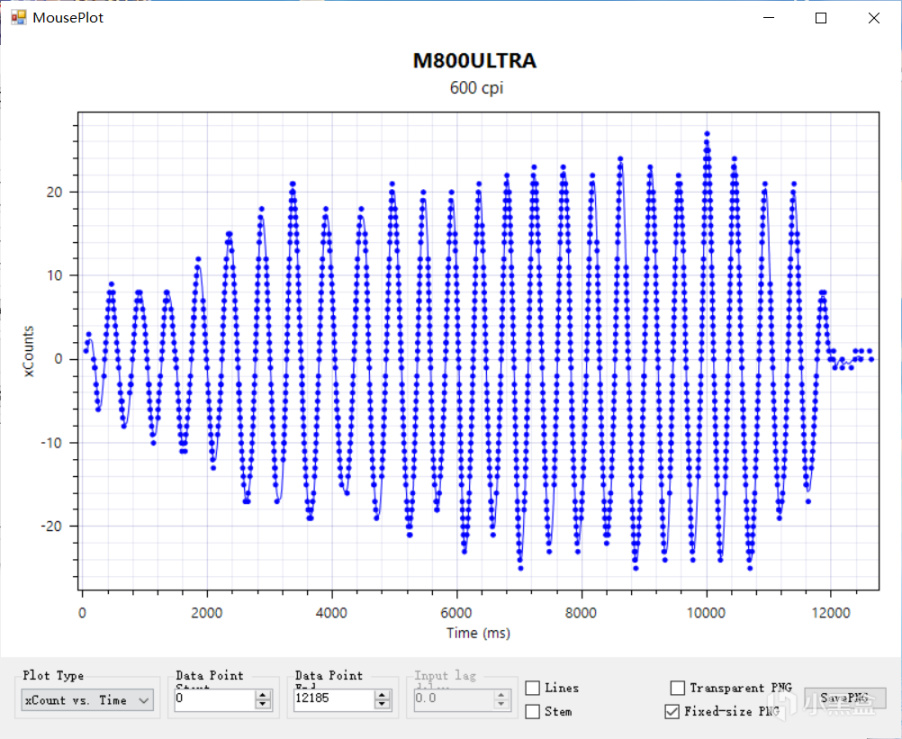The width and height of the screenshot is (902, 739).
Task: Click the -20 tick label on the y axis
Action: (51, 526)
